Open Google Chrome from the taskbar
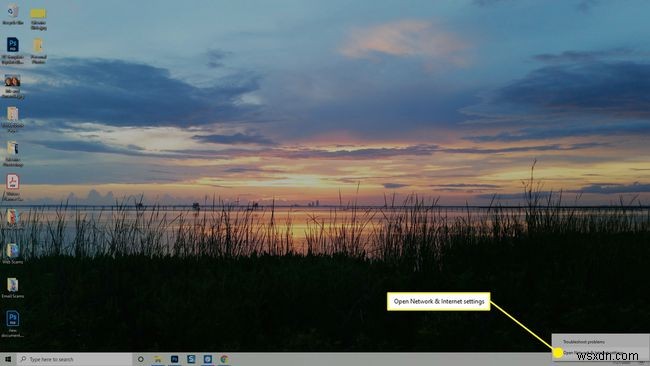The height and width of the screenshot is (366, 650). [x=224, y=359]
